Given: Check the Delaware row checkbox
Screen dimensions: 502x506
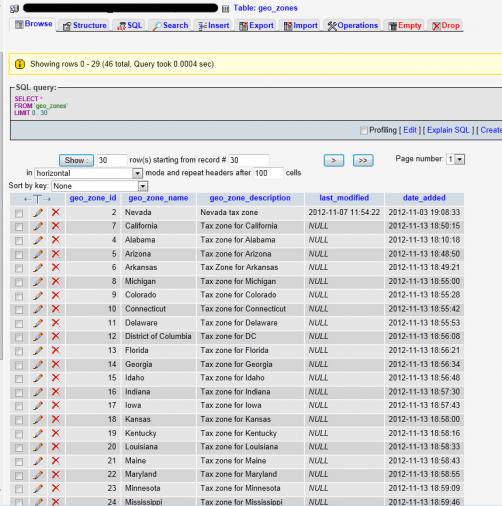Looking at the screenshot, I should tap(19, 324).
